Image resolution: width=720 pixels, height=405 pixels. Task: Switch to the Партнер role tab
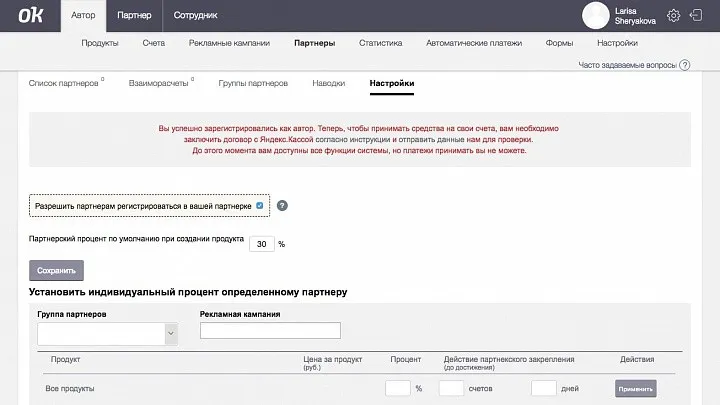click(134, 16)
